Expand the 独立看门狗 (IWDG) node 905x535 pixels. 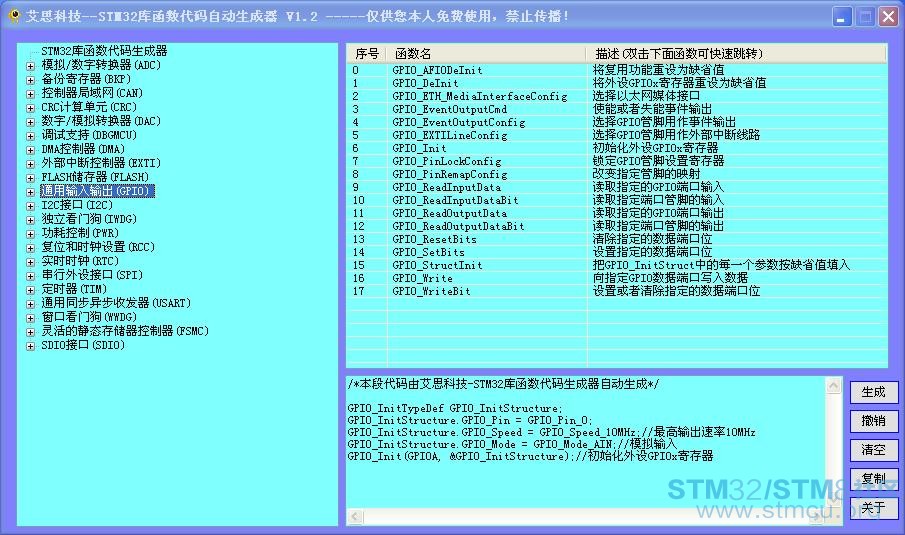[31, 220]
